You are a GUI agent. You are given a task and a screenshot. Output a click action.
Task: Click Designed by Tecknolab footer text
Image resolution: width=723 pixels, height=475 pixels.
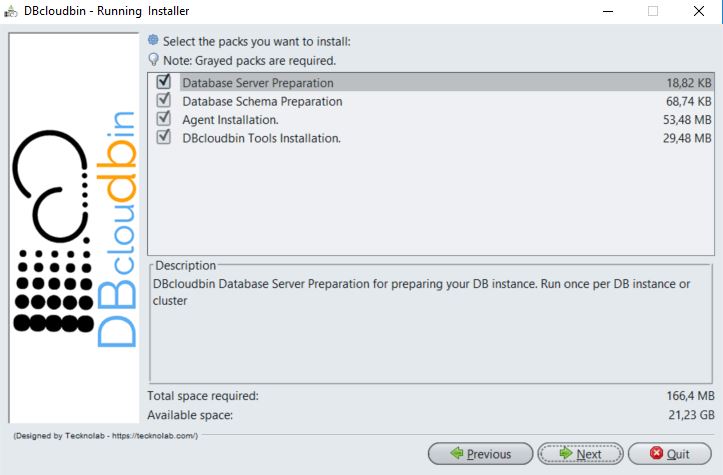click(x=106, y=436)
